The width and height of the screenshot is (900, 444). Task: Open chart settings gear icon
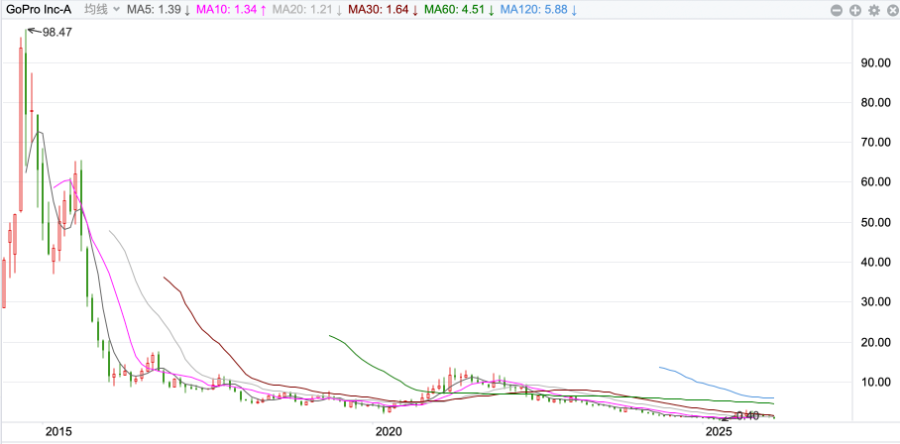pyautogui.click(x=873, y=10)
